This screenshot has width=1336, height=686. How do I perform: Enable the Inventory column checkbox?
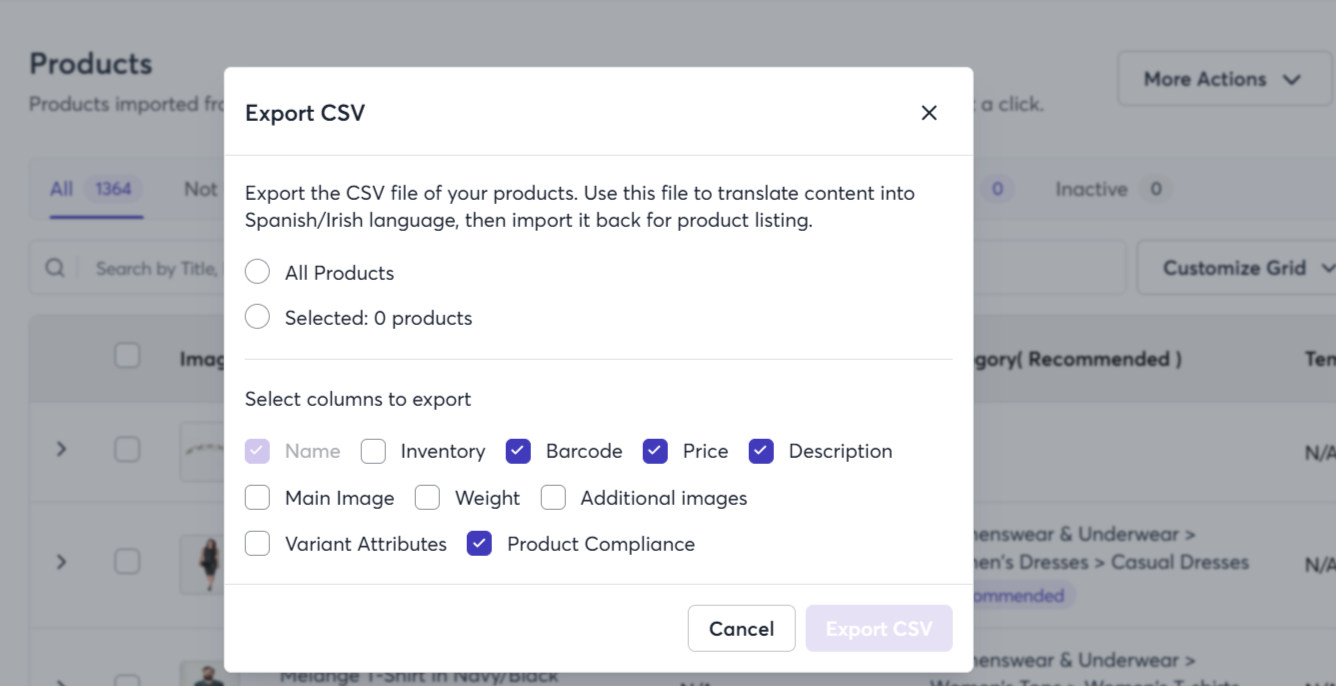click(x=373, y=451)
